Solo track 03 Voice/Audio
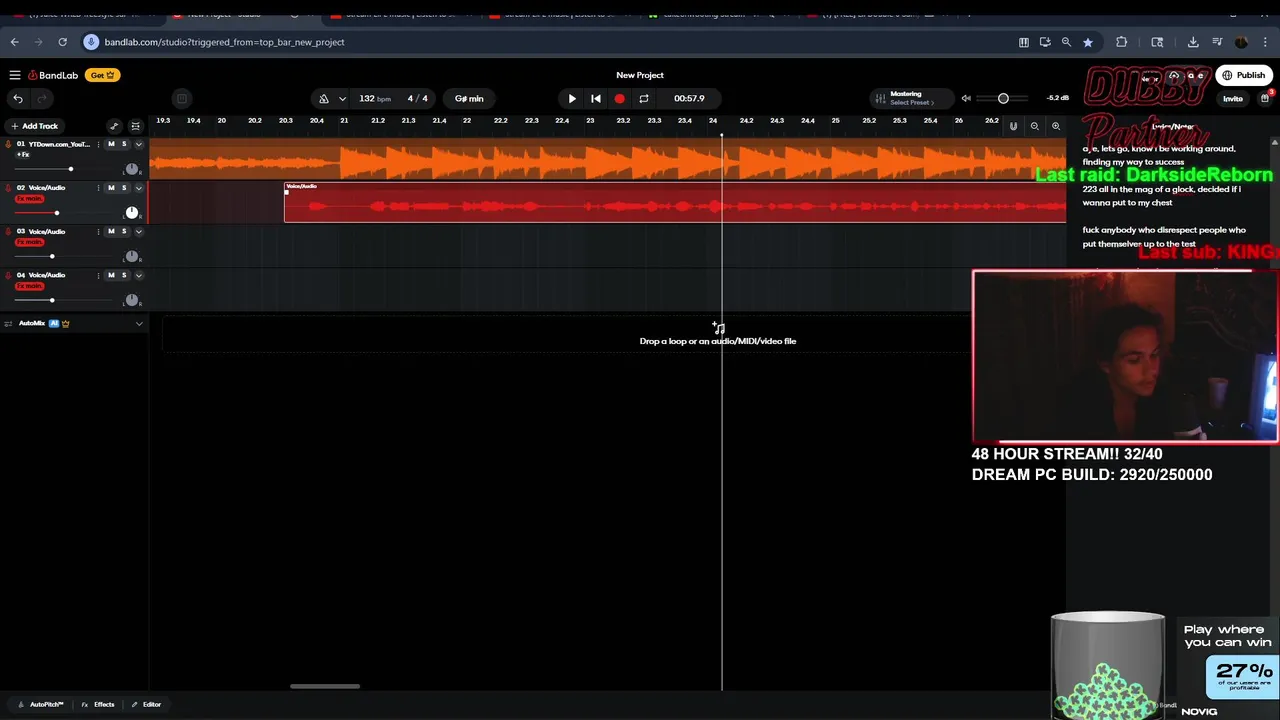 coord(124,231)
